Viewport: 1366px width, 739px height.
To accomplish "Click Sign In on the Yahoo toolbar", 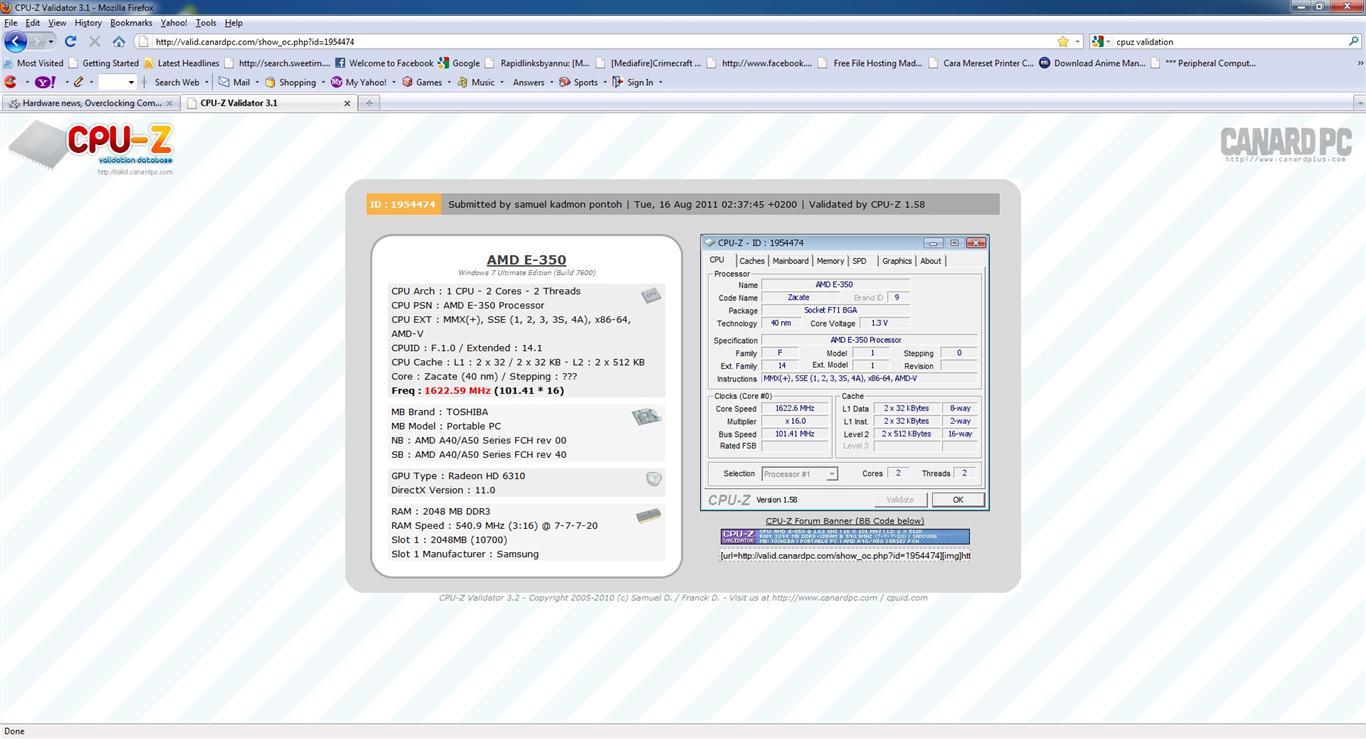I will (633, 82).
